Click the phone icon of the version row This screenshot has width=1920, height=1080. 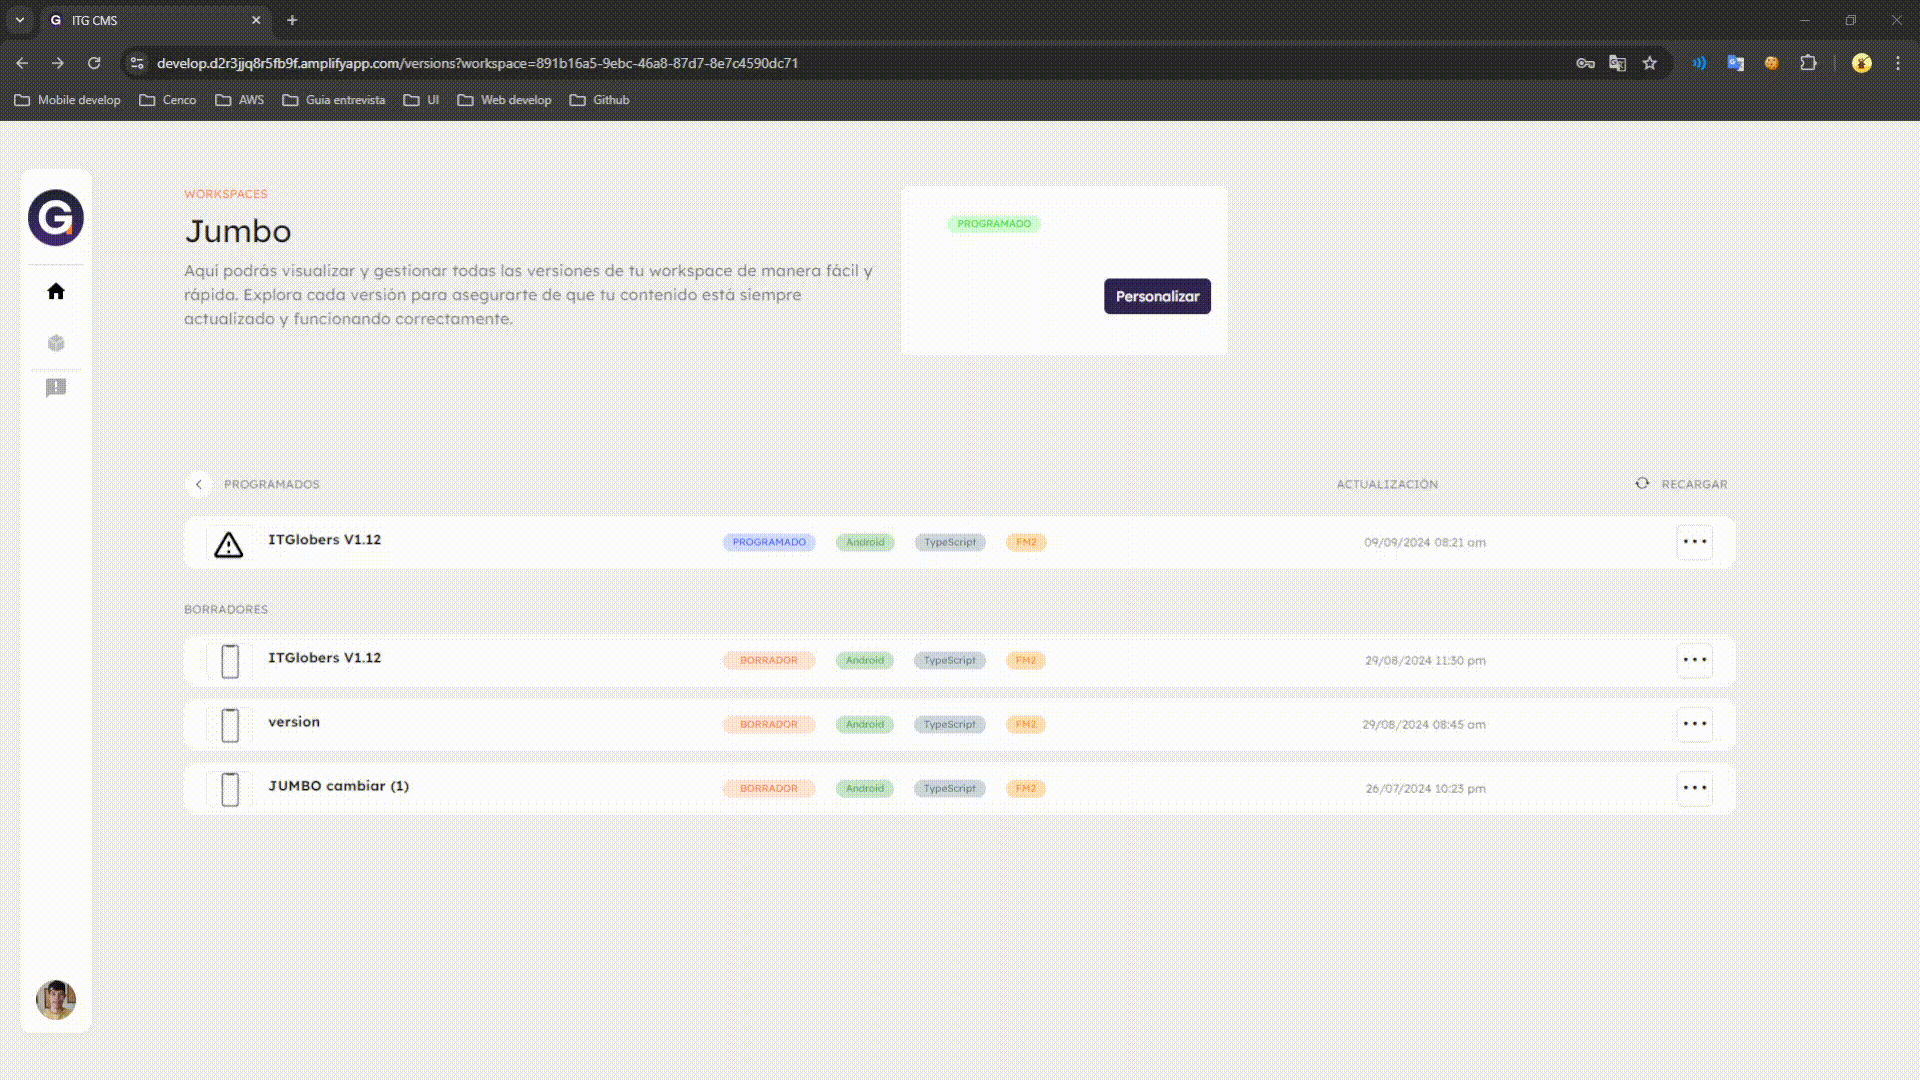coord(230,725)
